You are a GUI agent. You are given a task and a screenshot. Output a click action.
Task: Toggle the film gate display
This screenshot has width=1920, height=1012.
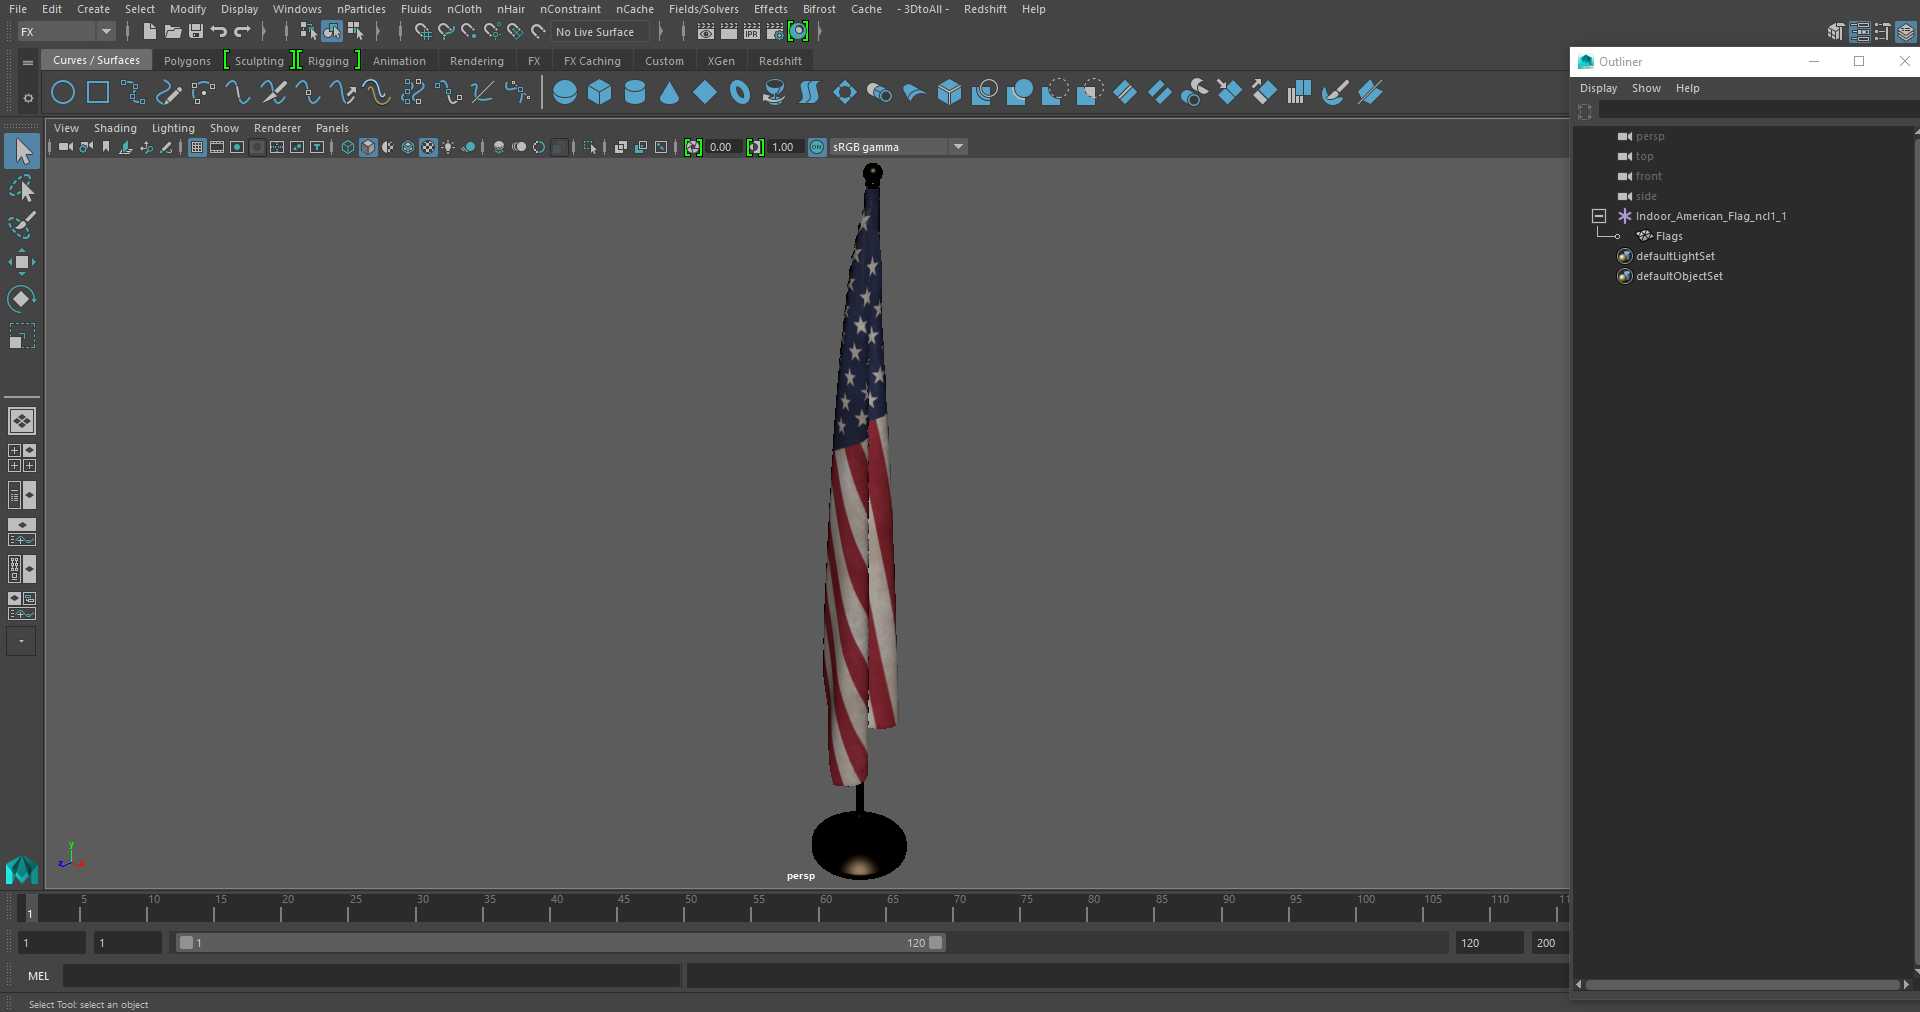(x=217, y=147)
